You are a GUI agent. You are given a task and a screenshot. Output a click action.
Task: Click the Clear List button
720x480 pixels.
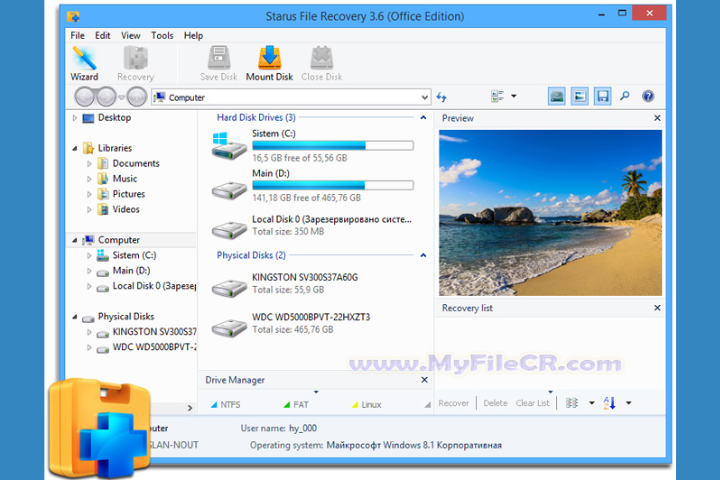coord(532,403)
